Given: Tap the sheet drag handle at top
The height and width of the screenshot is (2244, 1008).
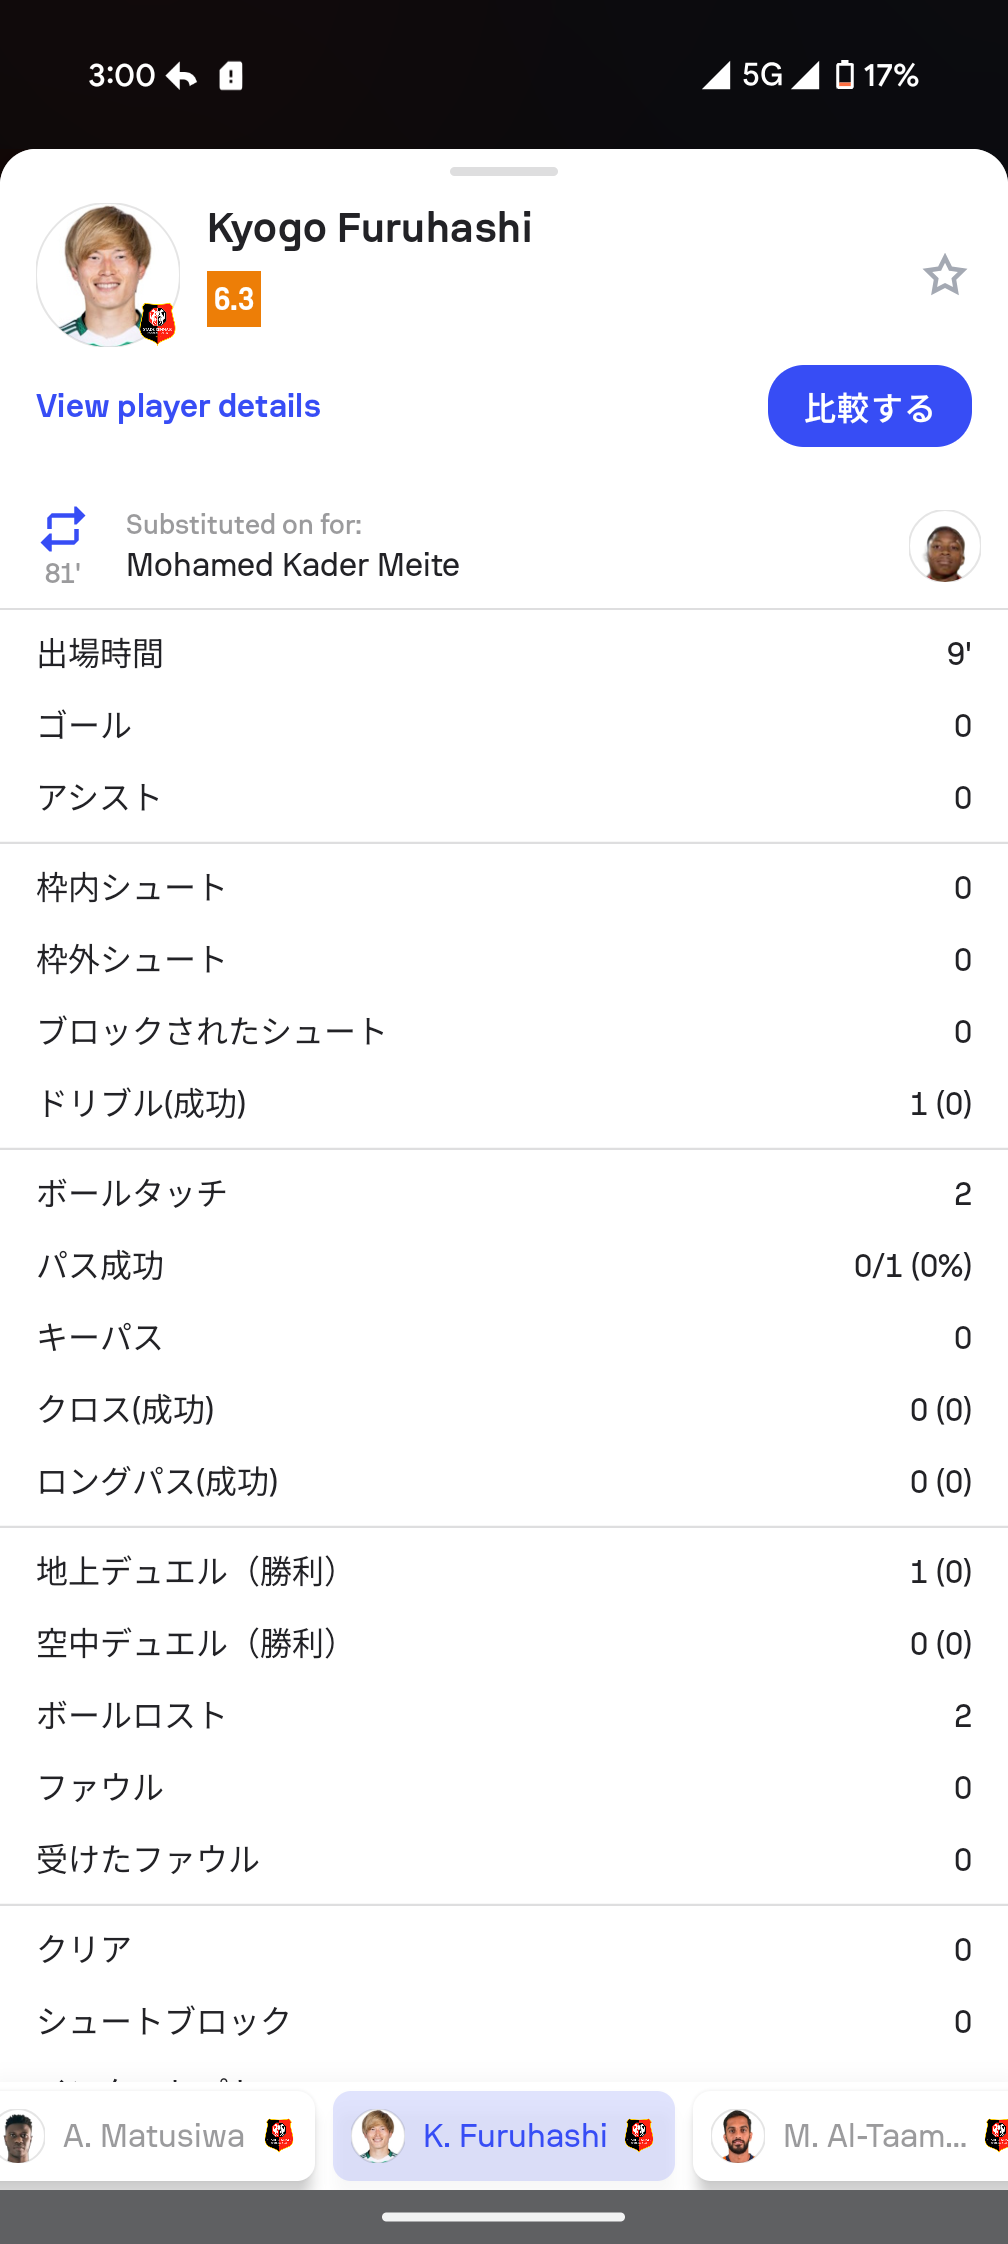Looking at the screenshot, I should pyautogui.click(x=504, y=172).
